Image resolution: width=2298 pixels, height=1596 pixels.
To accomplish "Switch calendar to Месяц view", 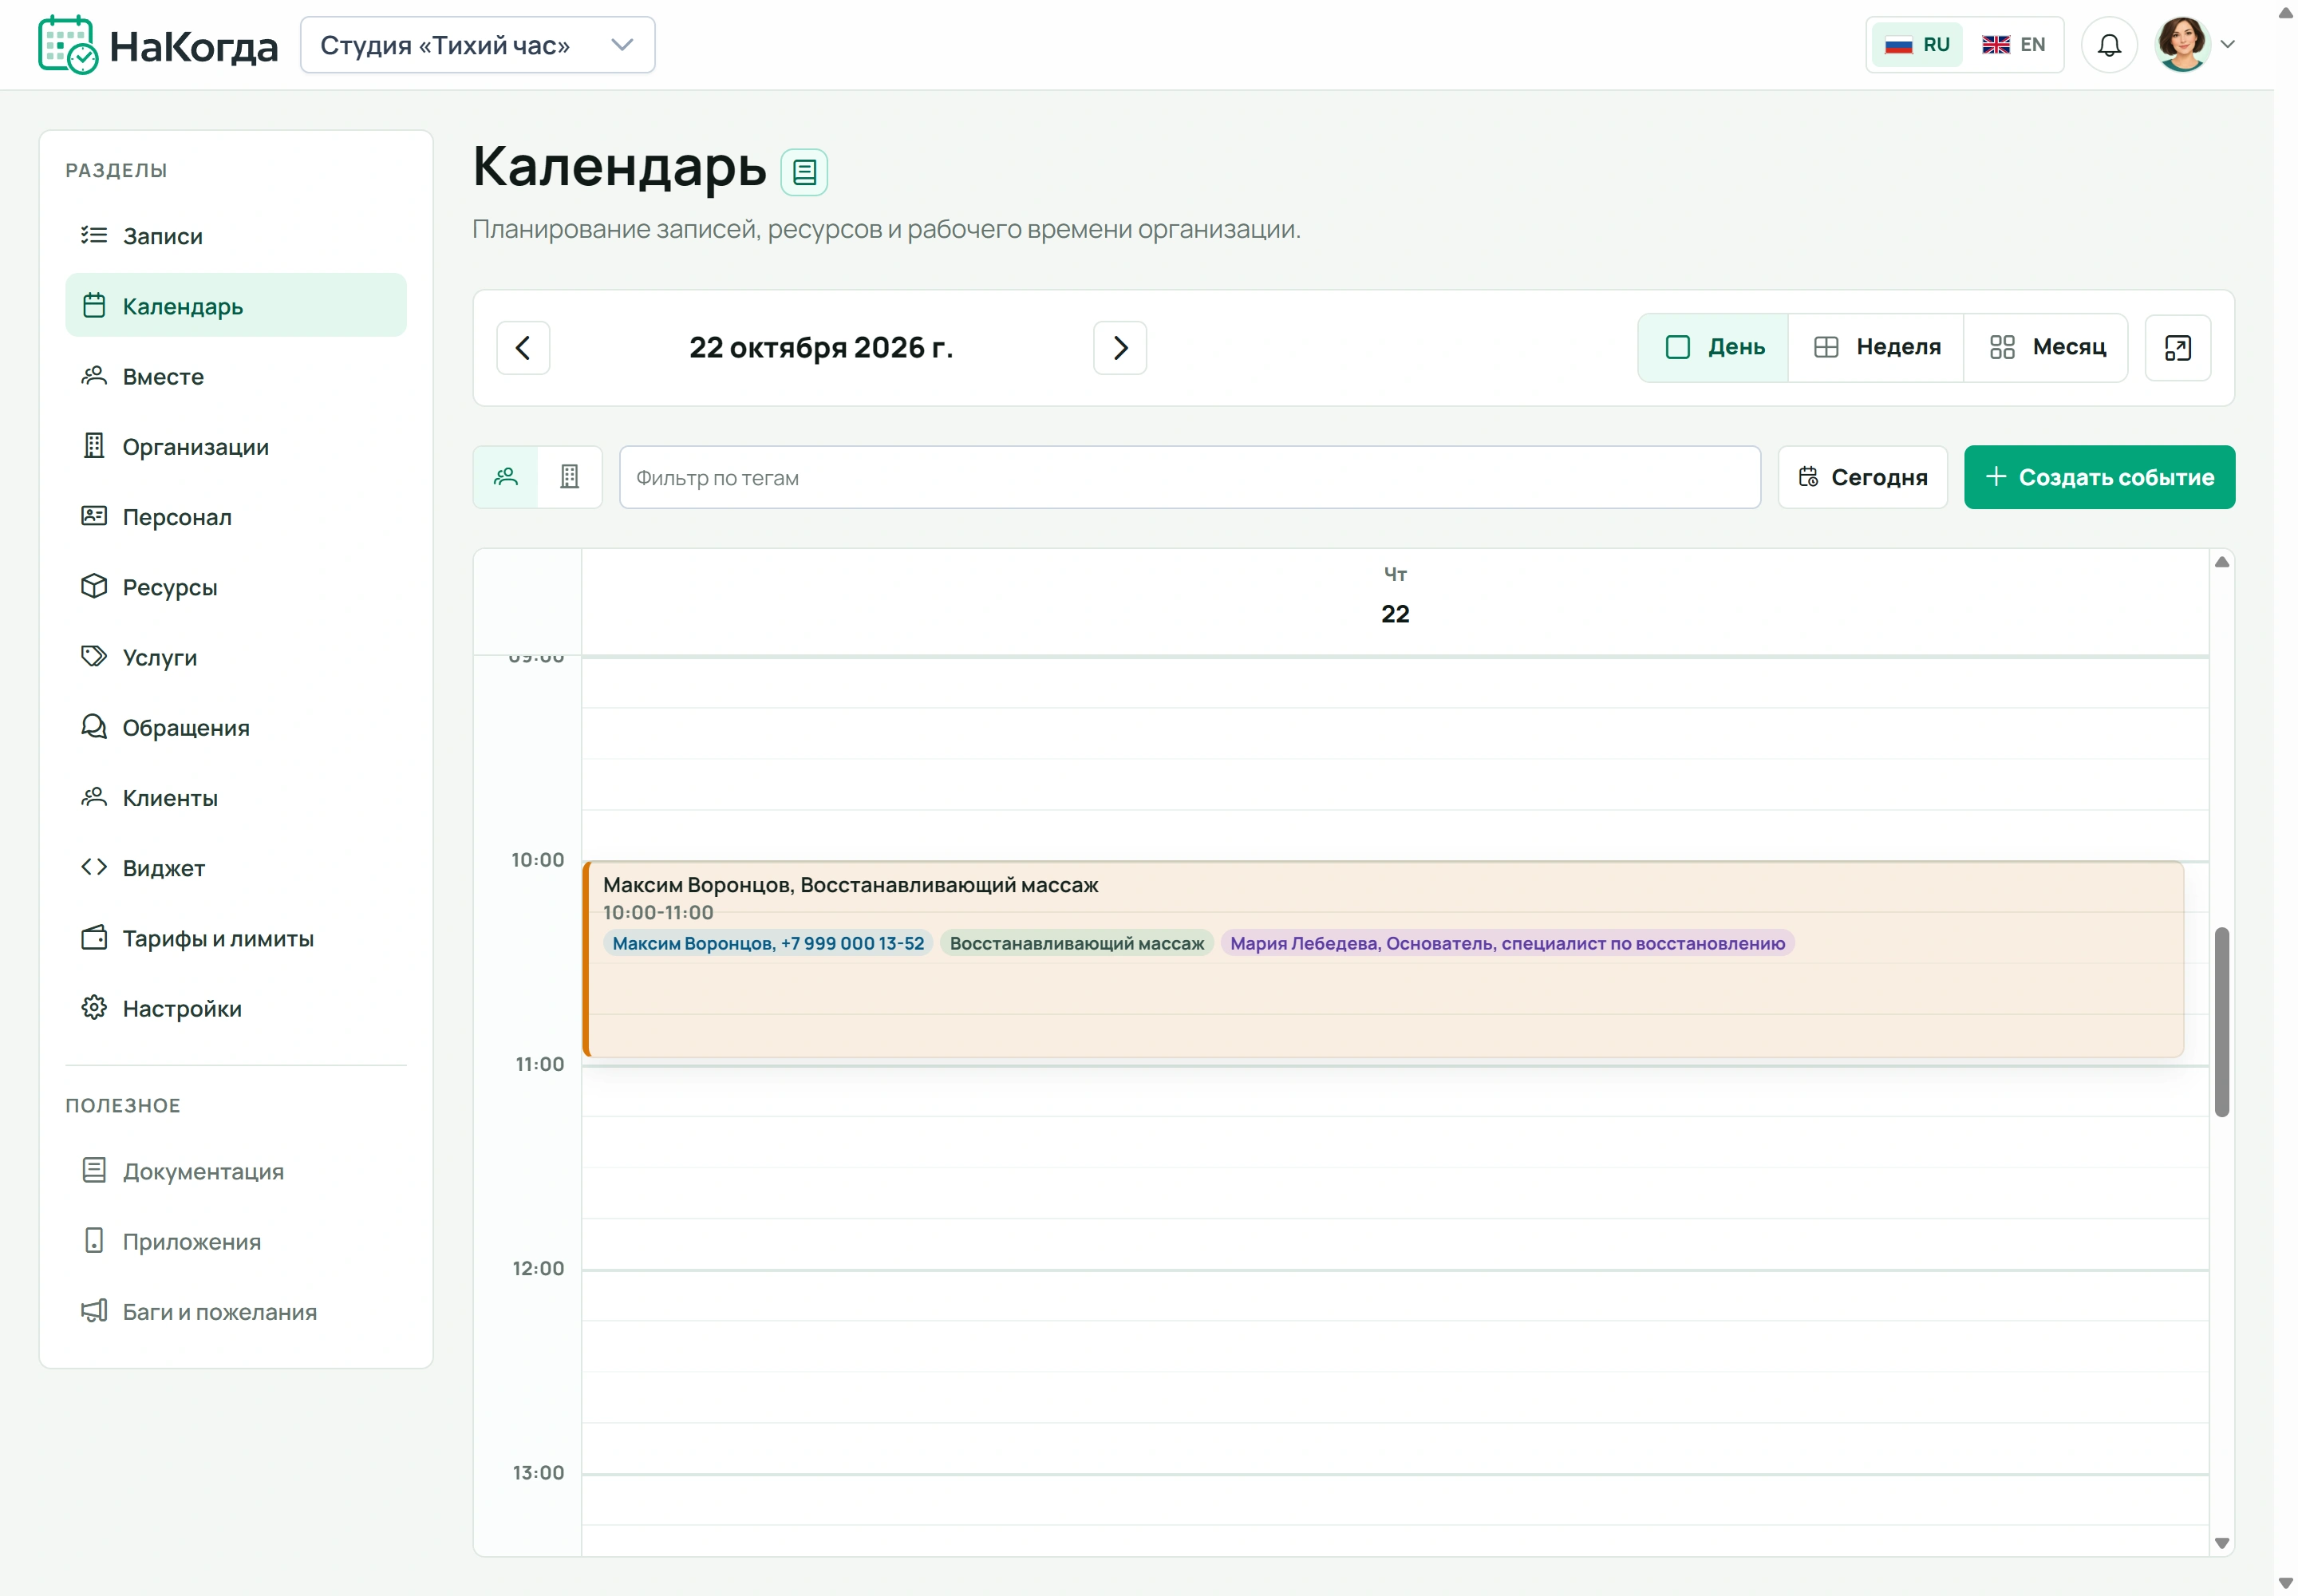I will point(2046,348).
